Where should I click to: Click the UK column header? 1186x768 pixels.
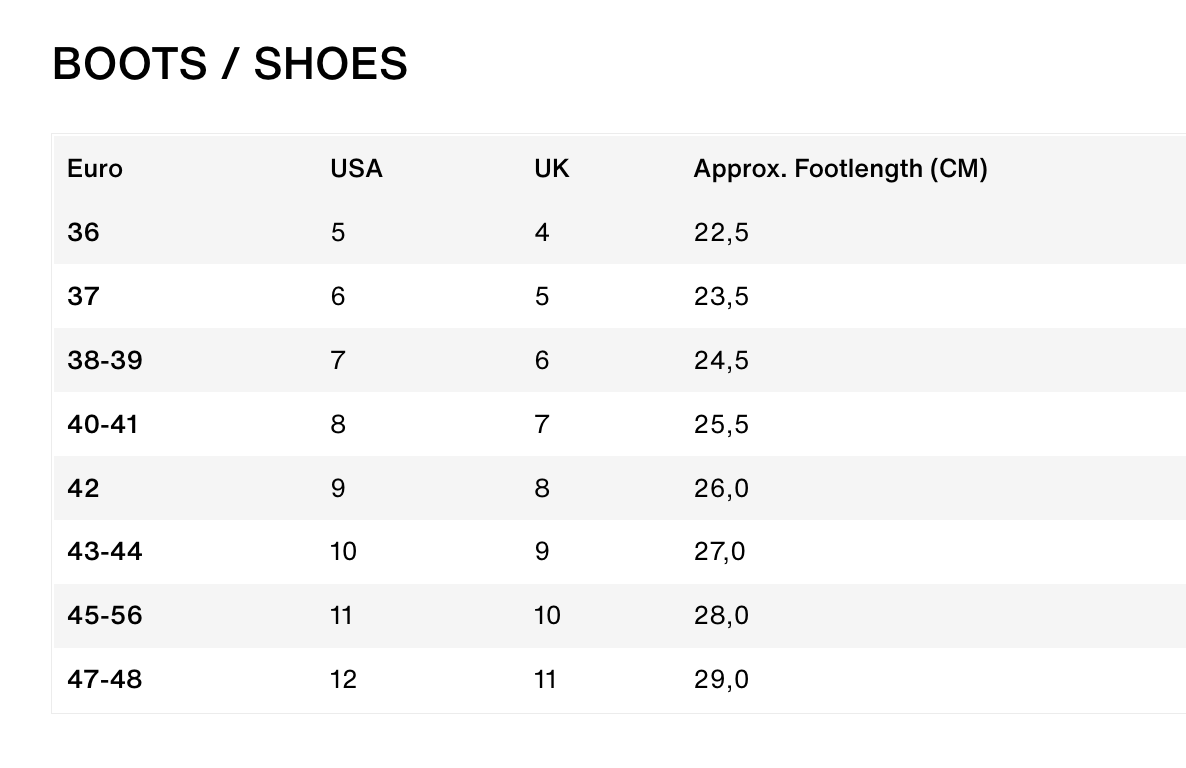(x=551, y=169)
